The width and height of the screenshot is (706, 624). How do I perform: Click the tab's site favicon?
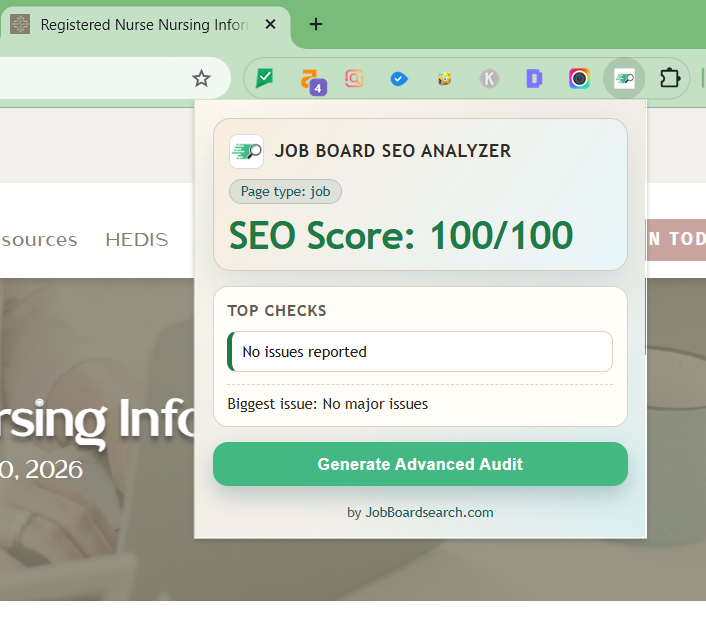point(20,24)
